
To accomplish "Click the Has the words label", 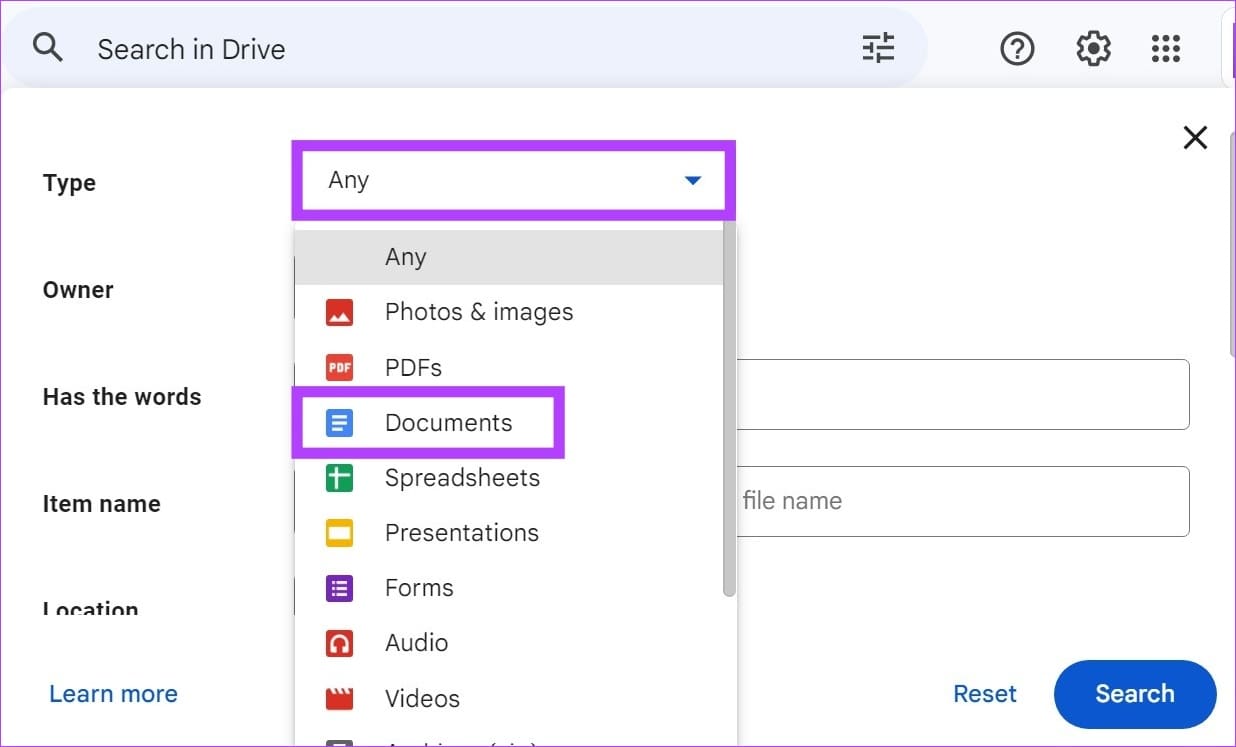I will coord(122,397).
